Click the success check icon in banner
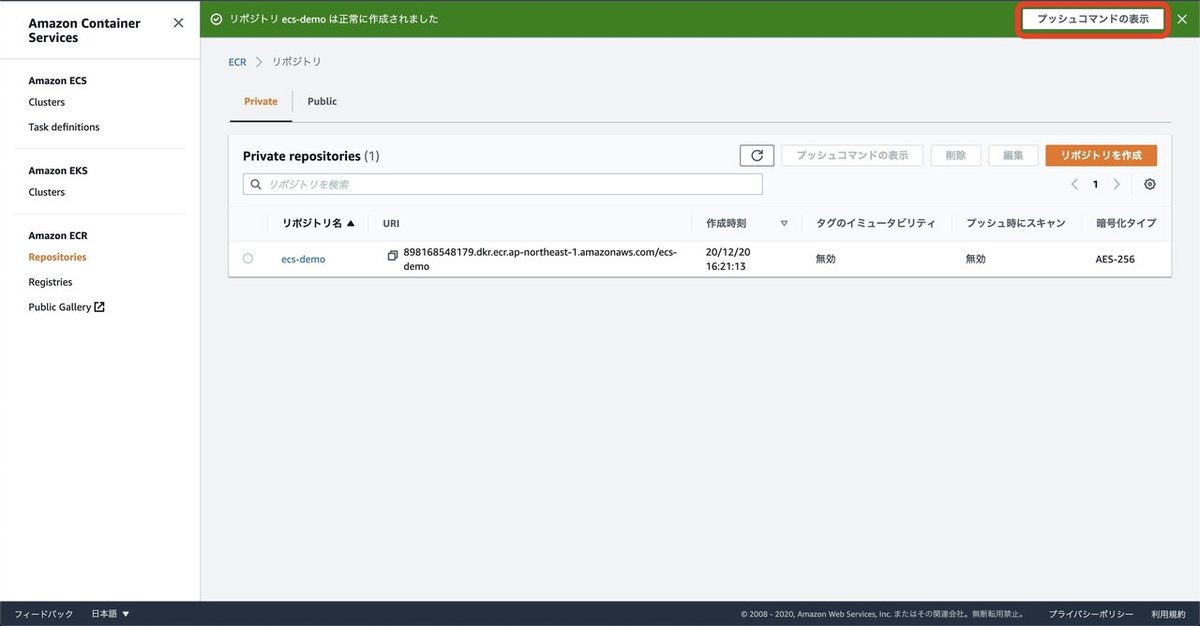 tap(216, 19)
